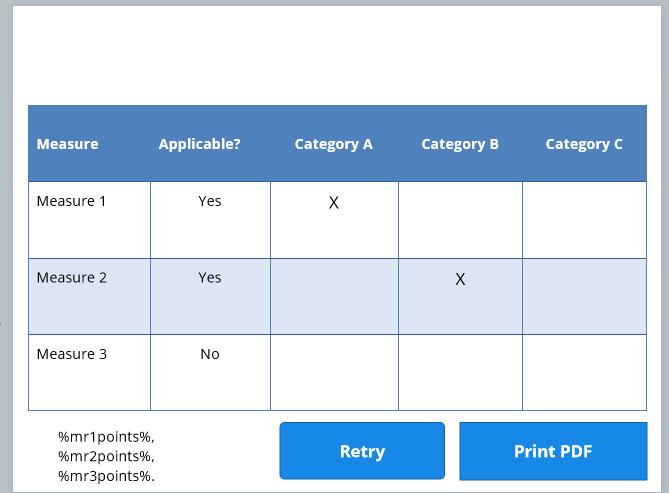Select the Category C column header
This screenshot has width=669, height=493.
[x=584, y=144]
